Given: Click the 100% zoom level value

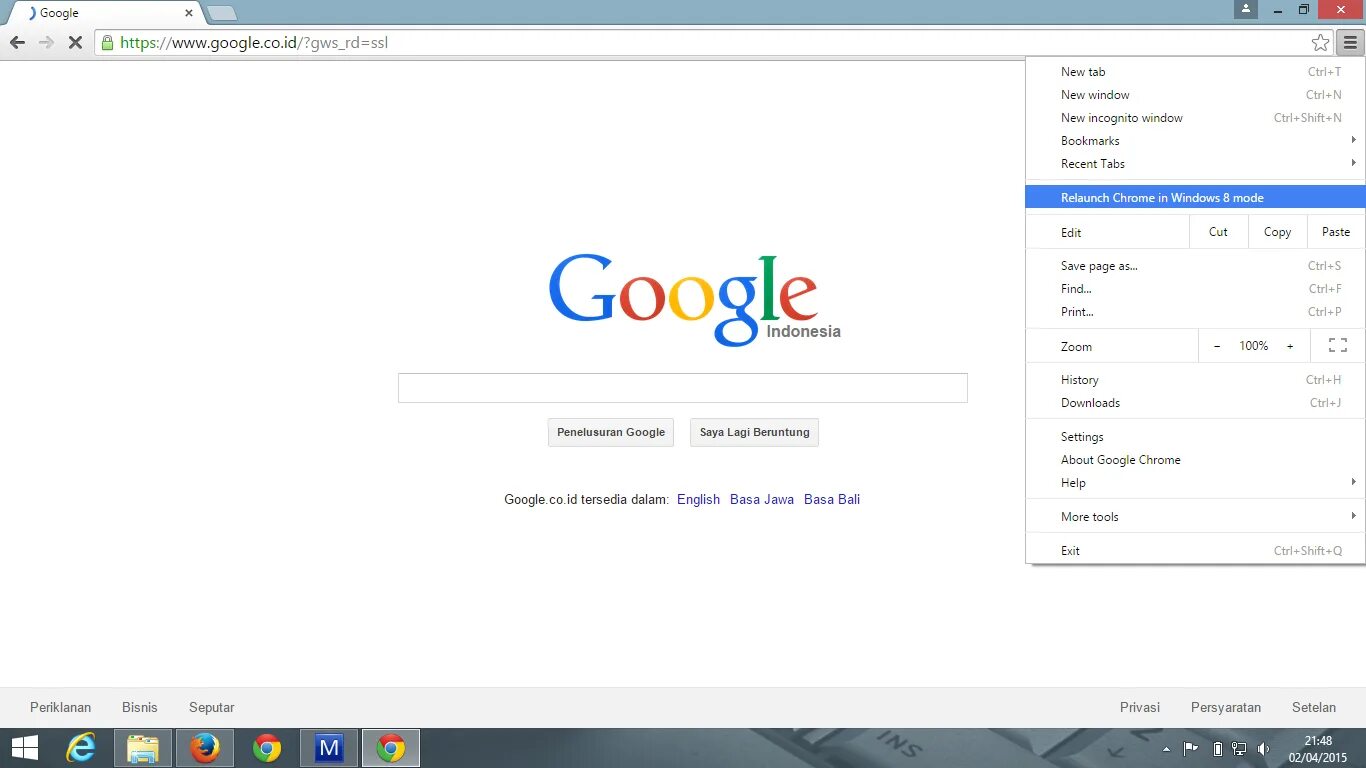Looking at the screenshot, I should [1253, 346].
